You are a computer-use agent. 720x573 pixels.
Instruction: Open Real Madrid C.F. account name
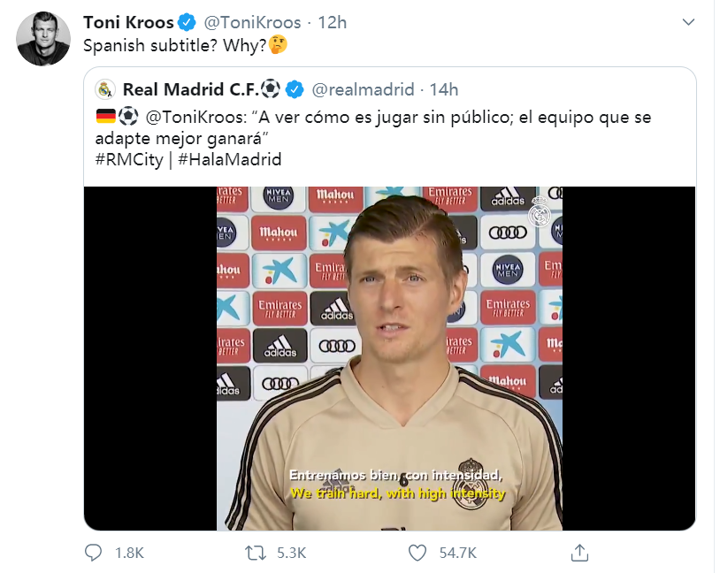click(193, 90)
